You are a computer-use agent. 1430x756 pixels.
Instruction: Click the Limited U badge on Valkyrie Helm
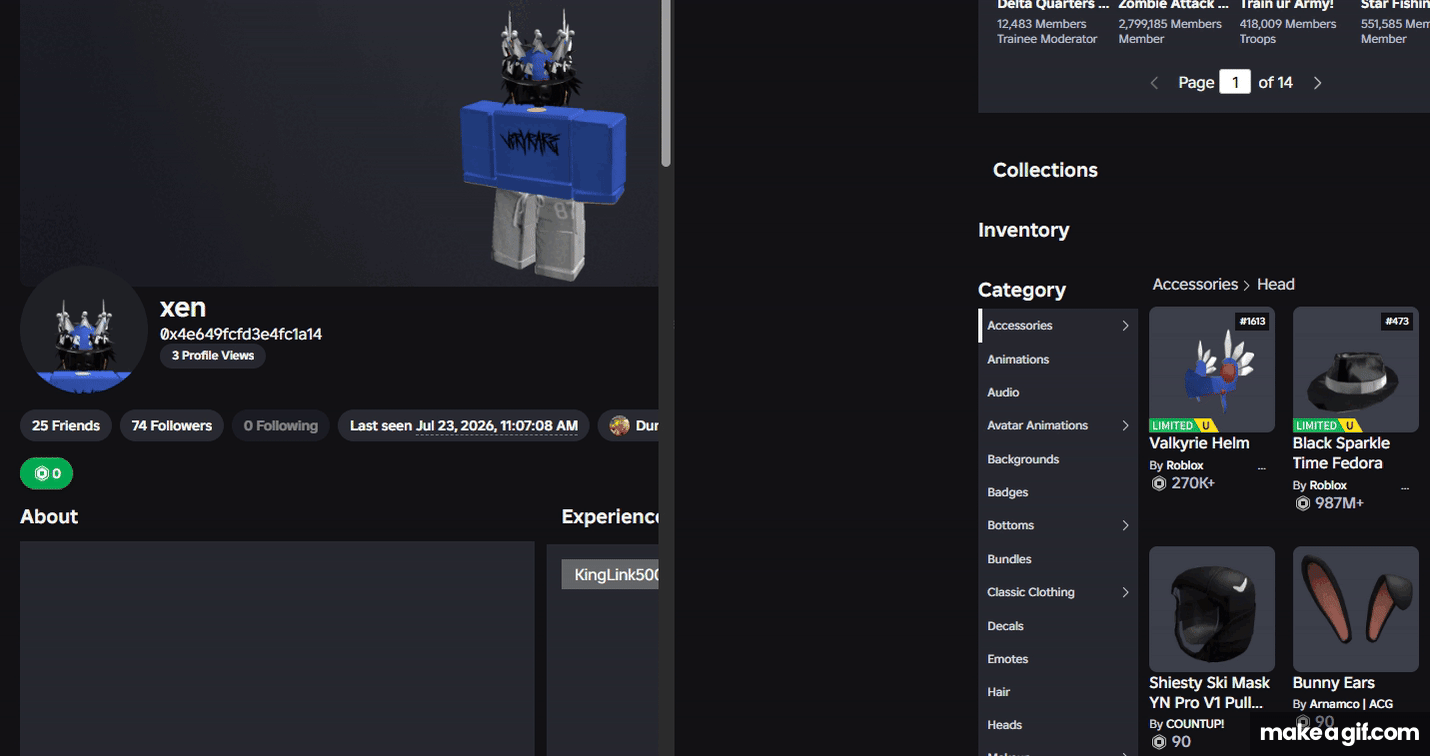click(1183, 425)
